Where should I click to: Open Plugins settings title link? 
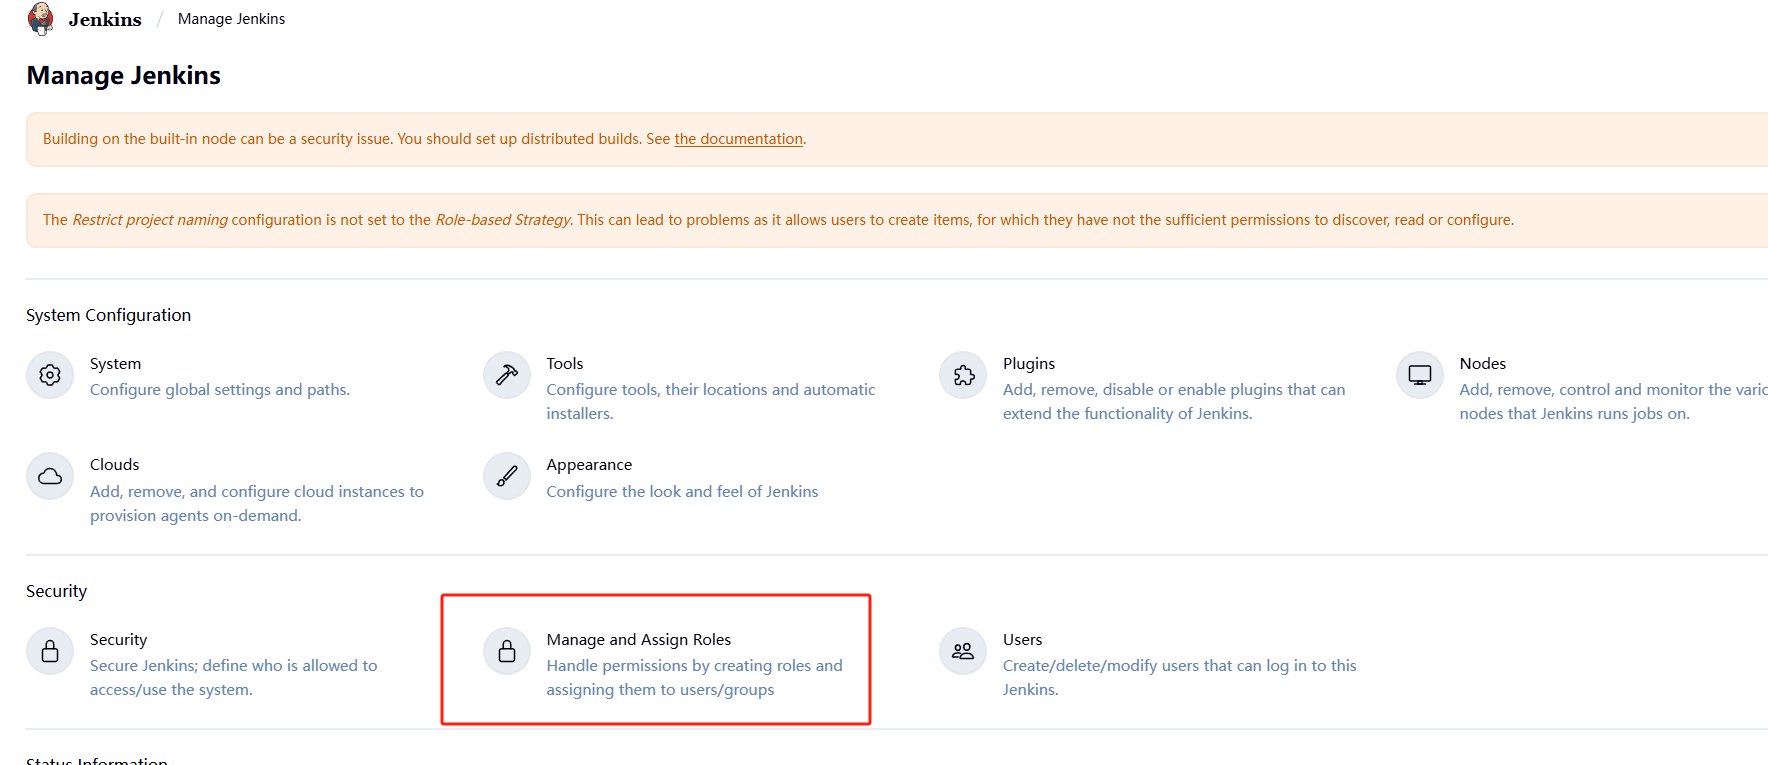1028,364
